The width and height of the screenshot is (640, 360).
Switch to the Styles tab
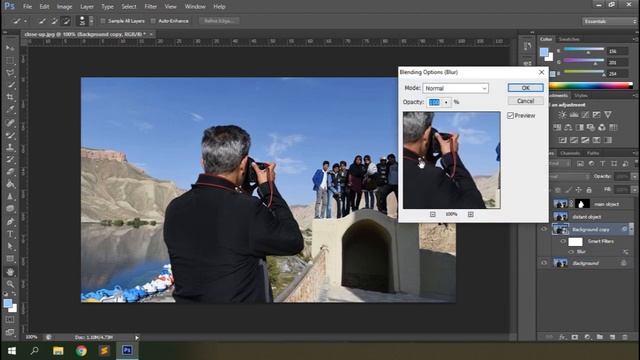coord(581,96)
